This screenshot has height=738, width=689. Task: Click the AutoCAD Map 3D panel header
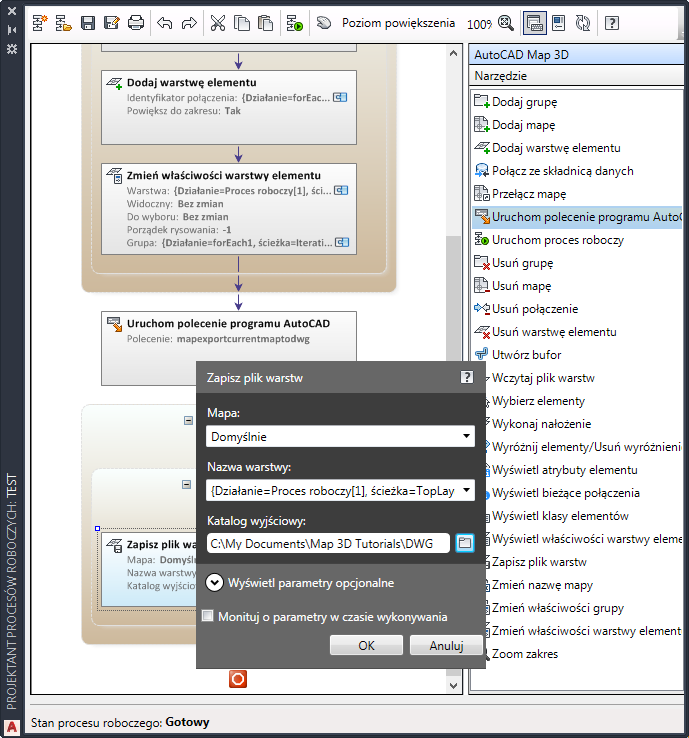point(577,55)
